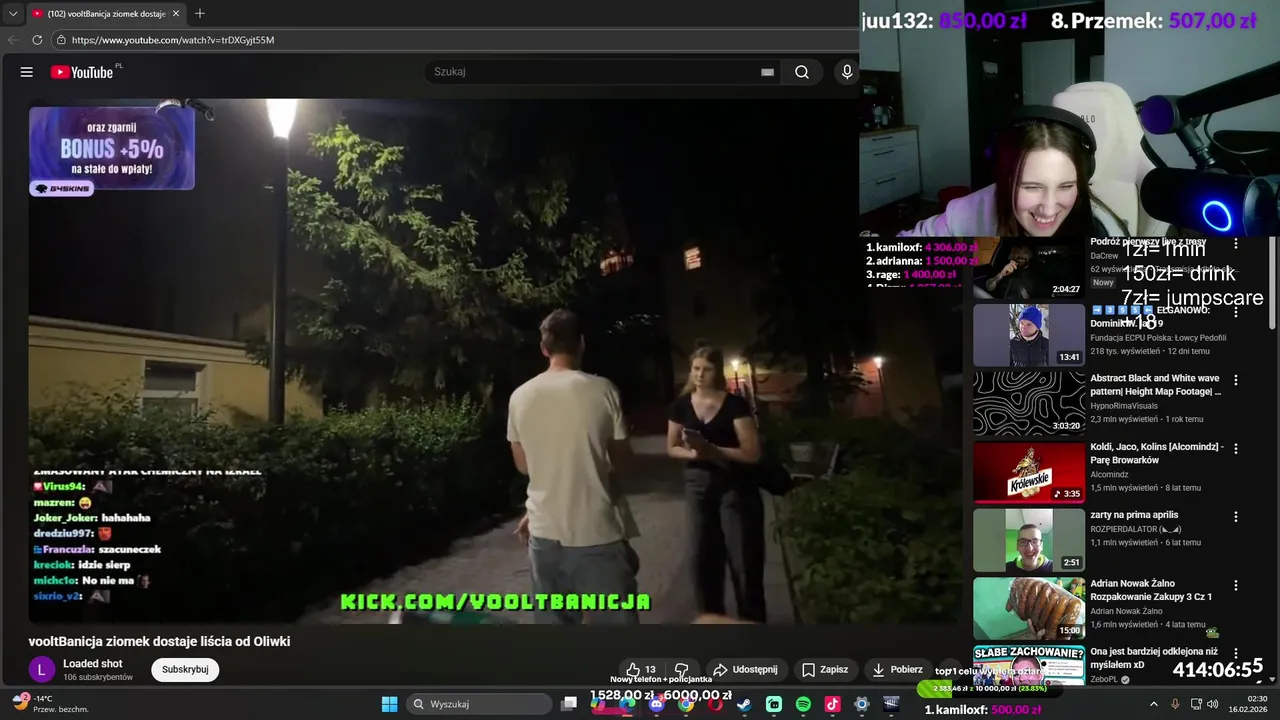Open Task View on the taskbar
This screenshot has width=1280, height=720.
pos(569,704)
